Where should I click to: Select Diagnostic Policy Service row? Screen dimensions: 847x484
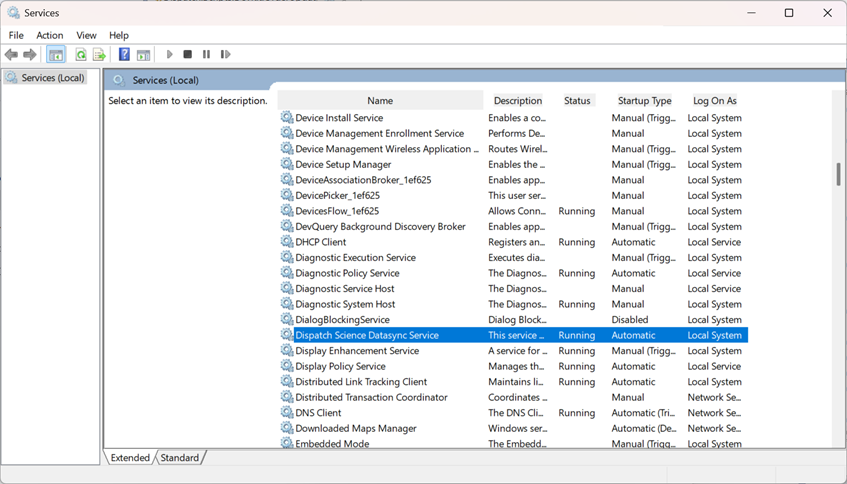tap(514, 273)
